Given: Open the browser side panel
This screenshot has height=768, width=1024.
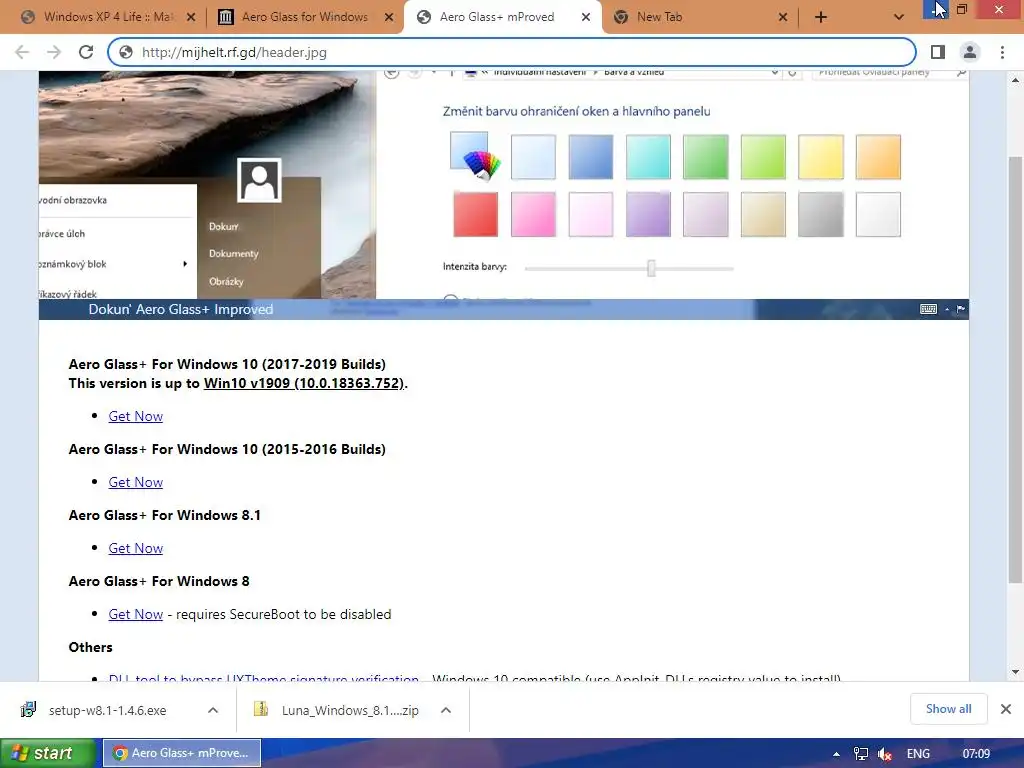Looking at the screenshot, I should [938, 52].
